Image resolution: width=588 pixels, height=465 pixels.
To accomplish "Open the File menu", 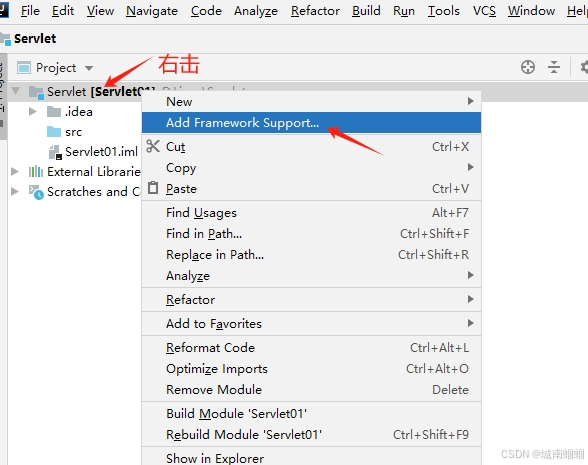I will (x=30, y=11).
